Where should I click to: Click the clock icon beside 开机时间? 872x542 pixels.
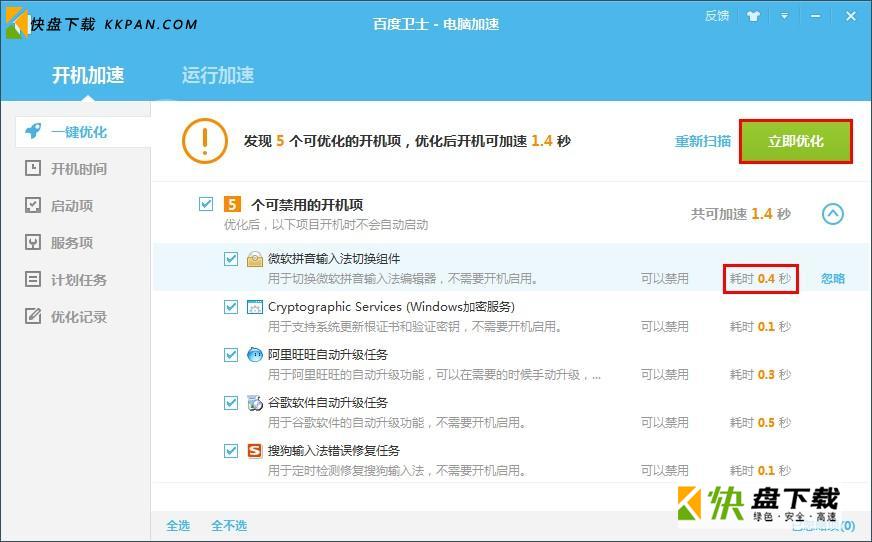(33, 168)
